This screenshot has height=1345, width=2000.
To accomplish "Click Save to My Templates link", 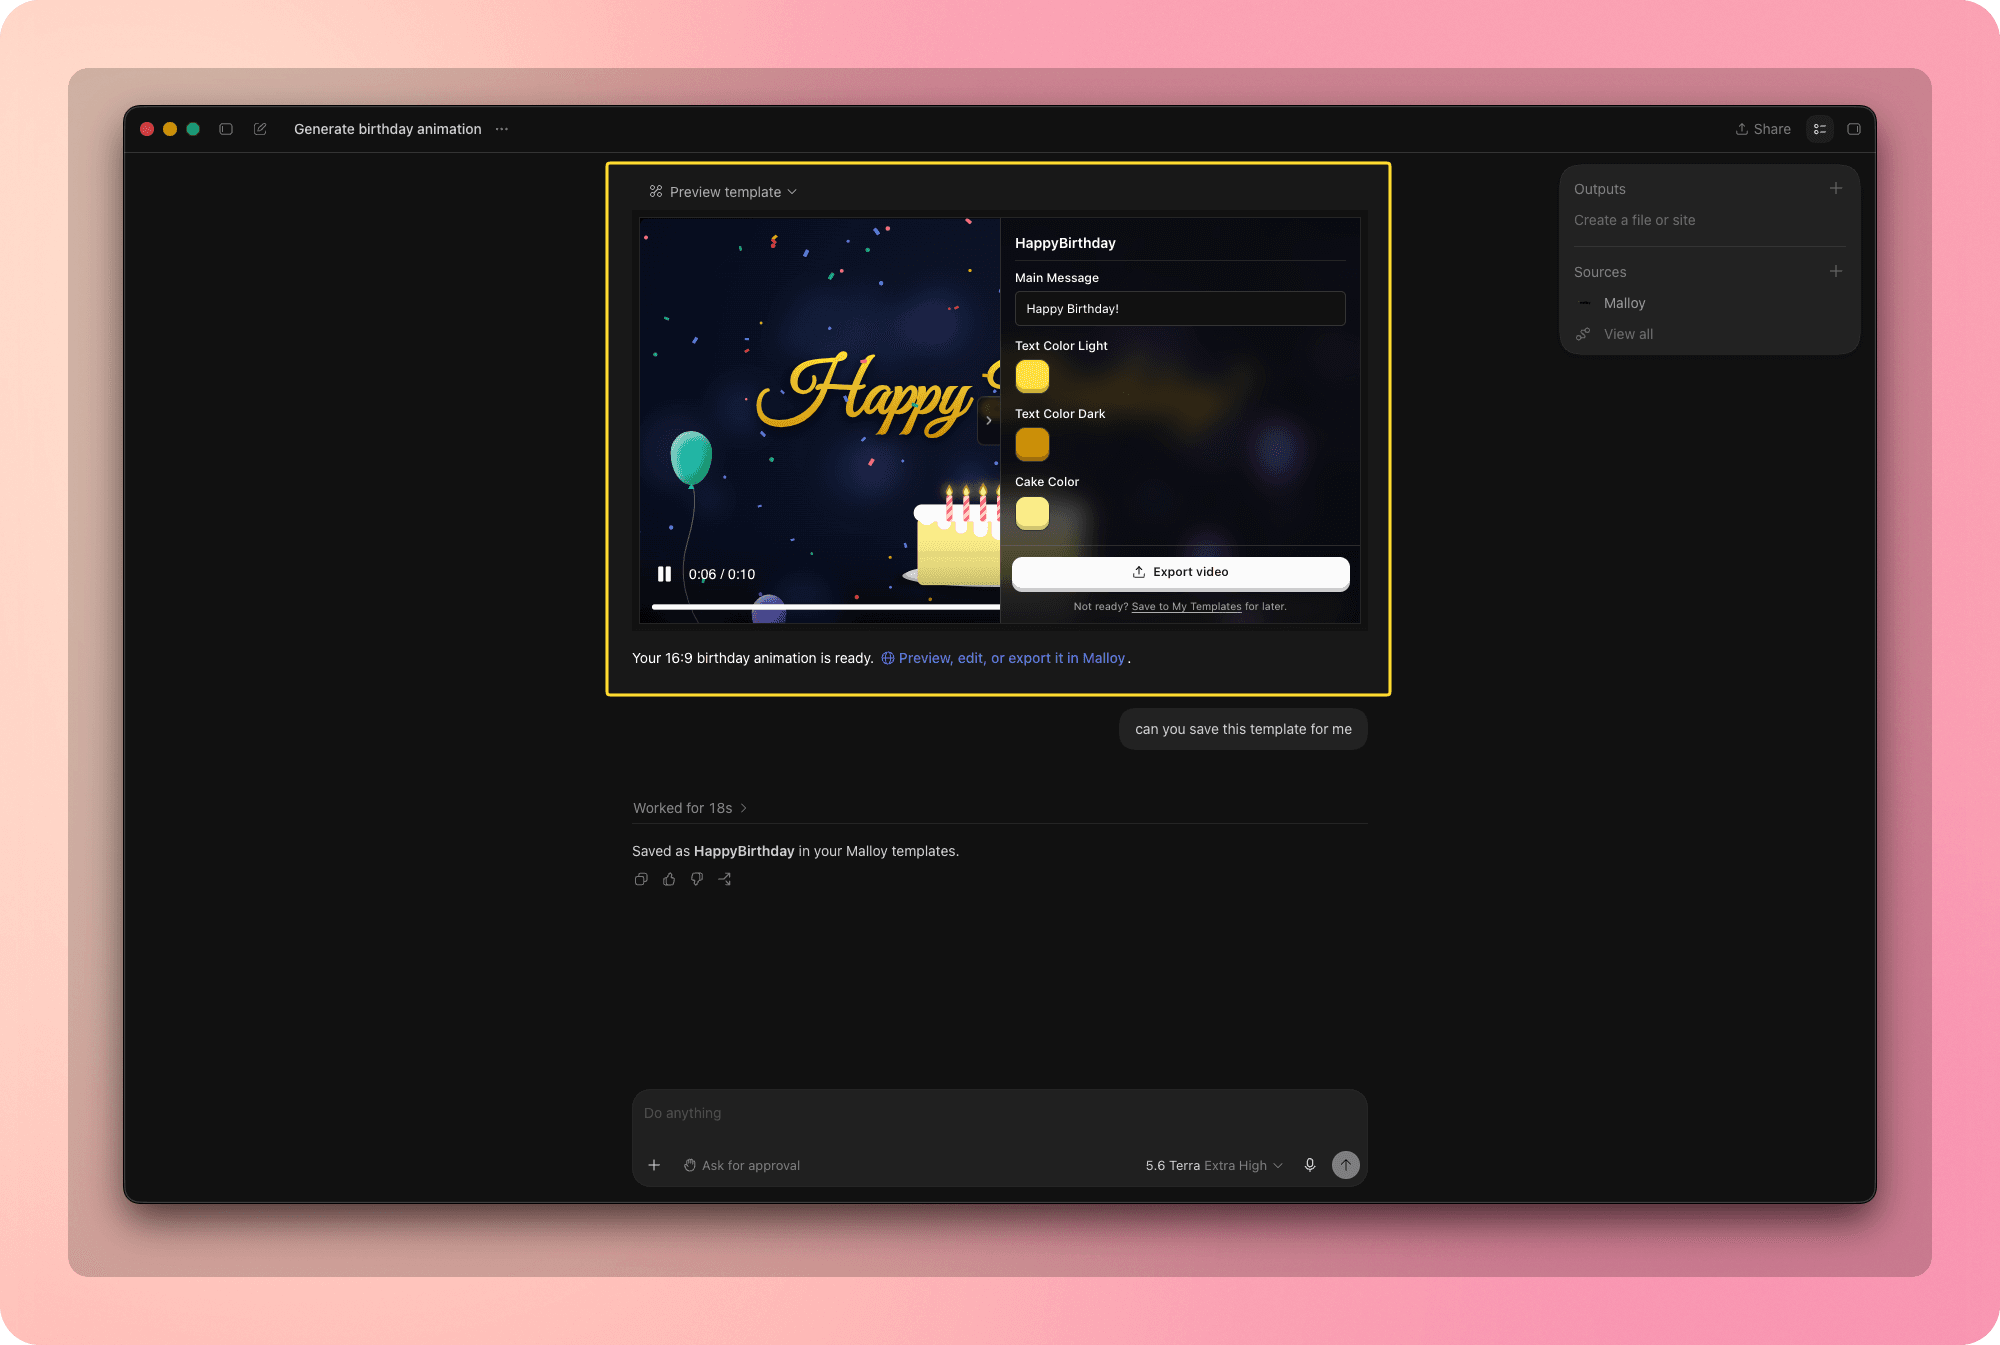I will pyautogui.click(x=1186, y=607).
